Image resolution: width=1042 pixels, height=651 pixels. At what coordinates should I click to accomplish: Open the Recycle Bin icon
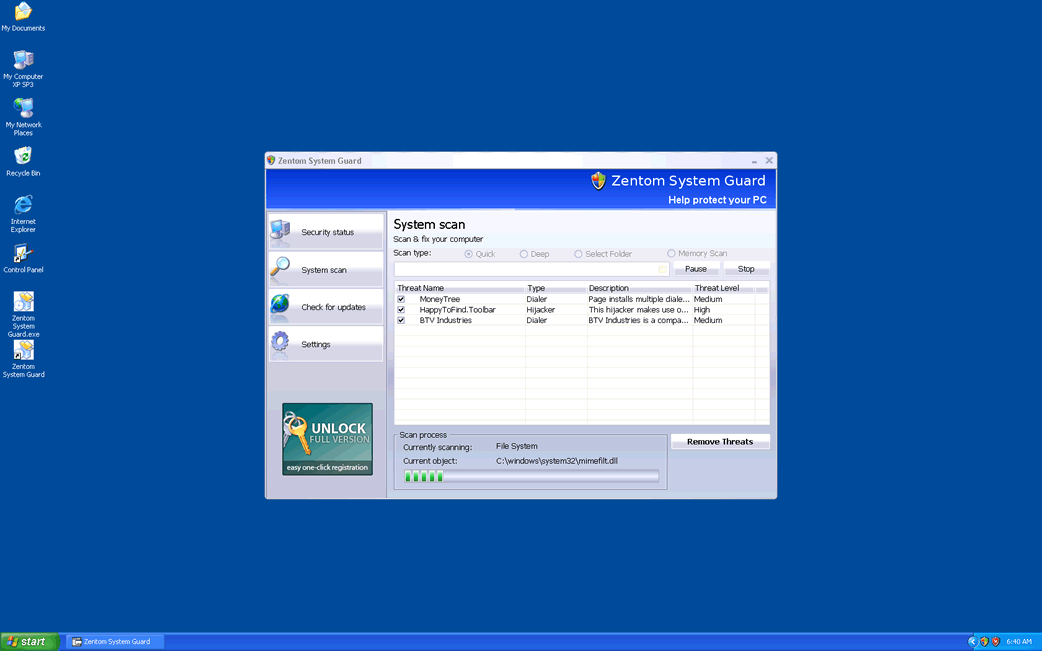[x=23, y=157]
